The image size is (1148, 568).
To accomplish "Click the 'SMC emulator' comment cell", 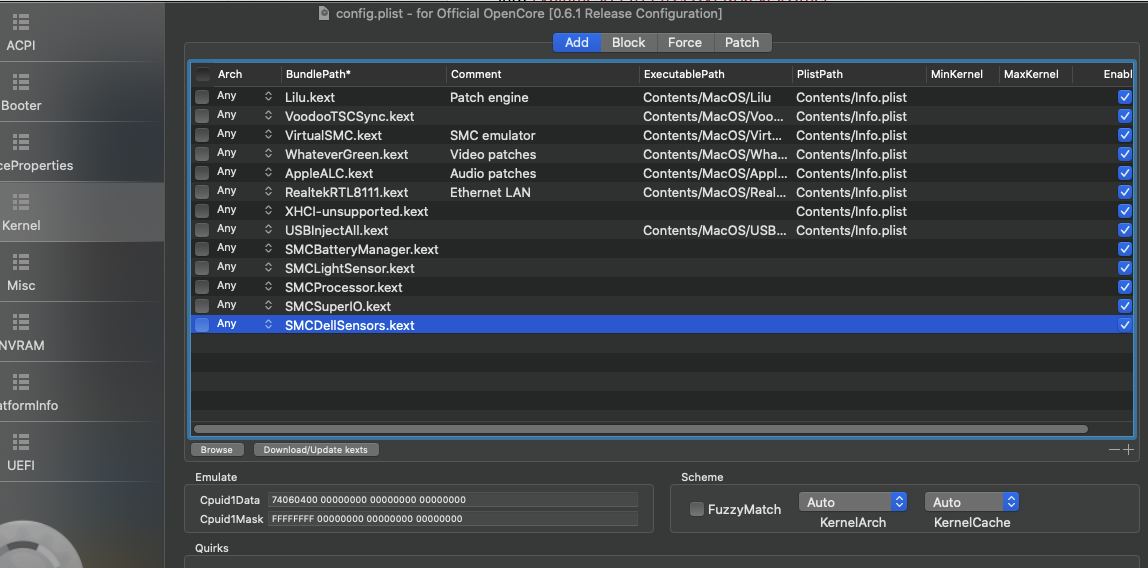I will pyautogui.click(x=492, y=135).
